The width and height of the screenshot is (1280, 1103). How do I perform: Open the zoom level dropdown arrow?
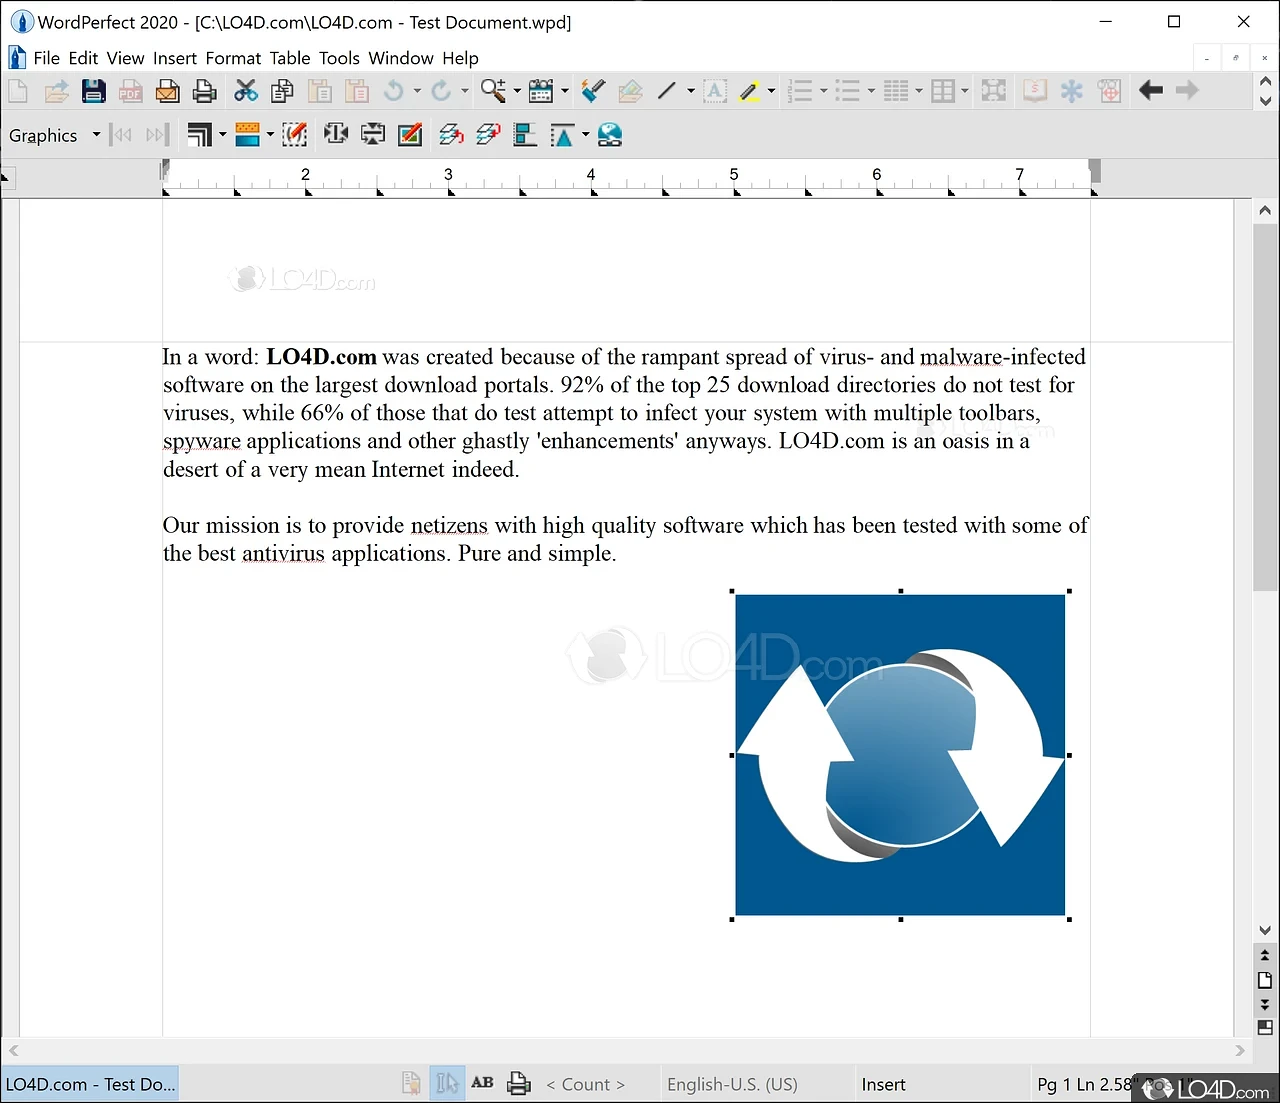click(516, 91)
